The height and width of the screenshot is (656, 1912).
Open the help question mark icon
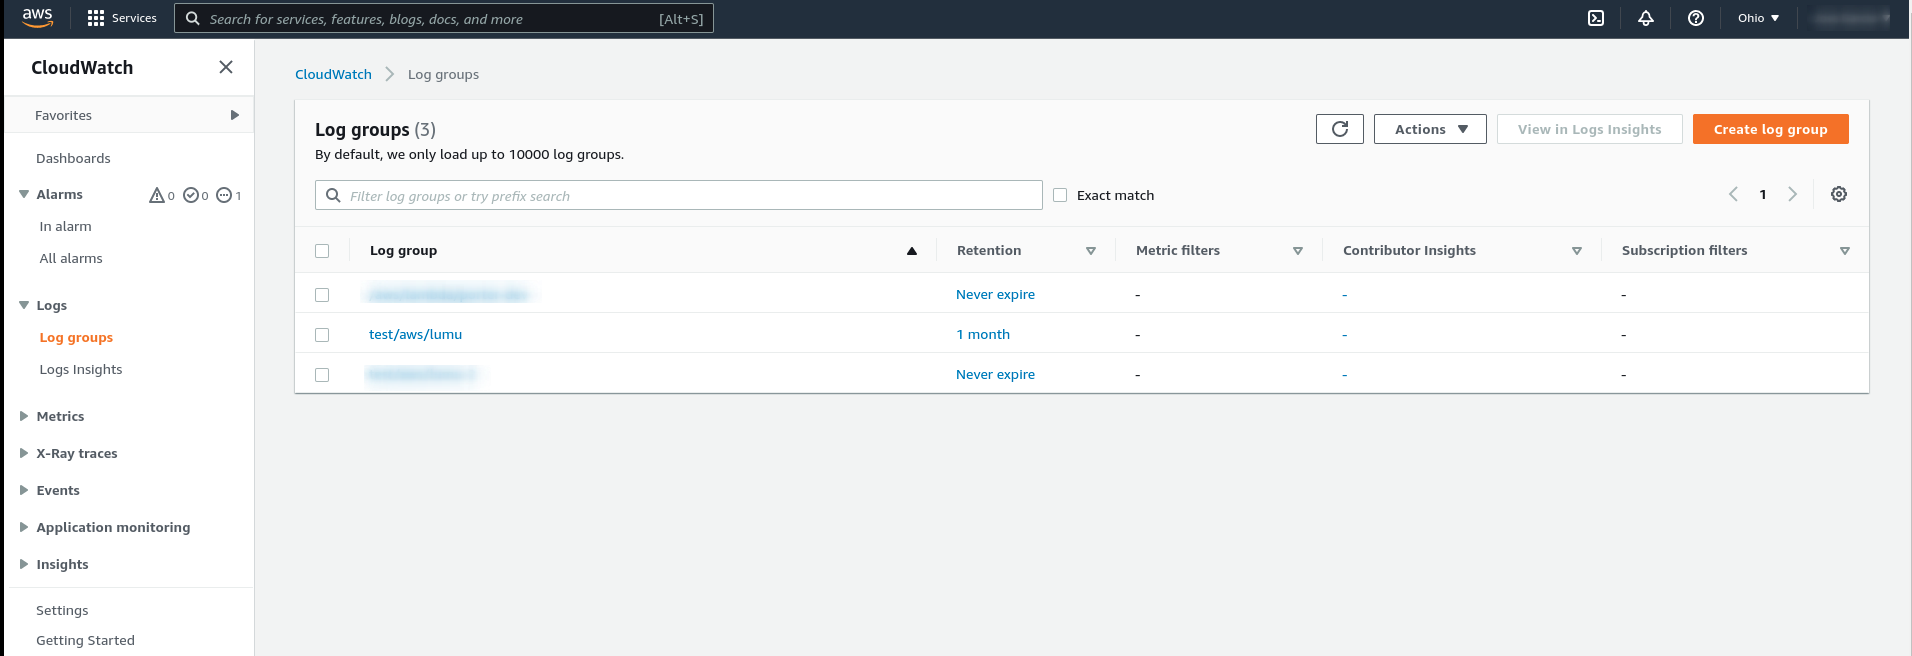point(1696,18)
